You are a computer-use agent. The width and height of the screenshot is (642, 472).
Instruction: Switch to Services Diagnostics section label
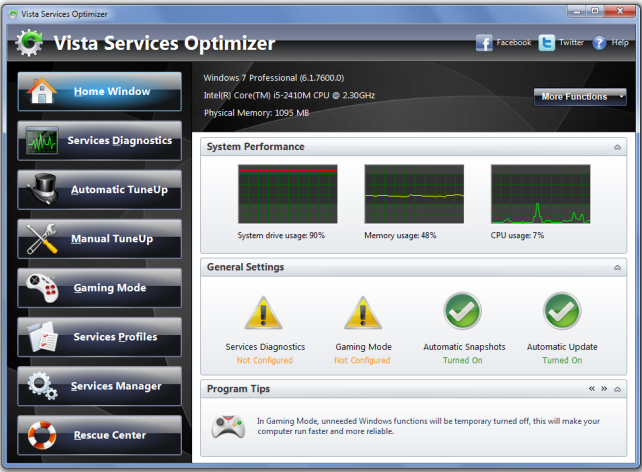click(120, 140)
